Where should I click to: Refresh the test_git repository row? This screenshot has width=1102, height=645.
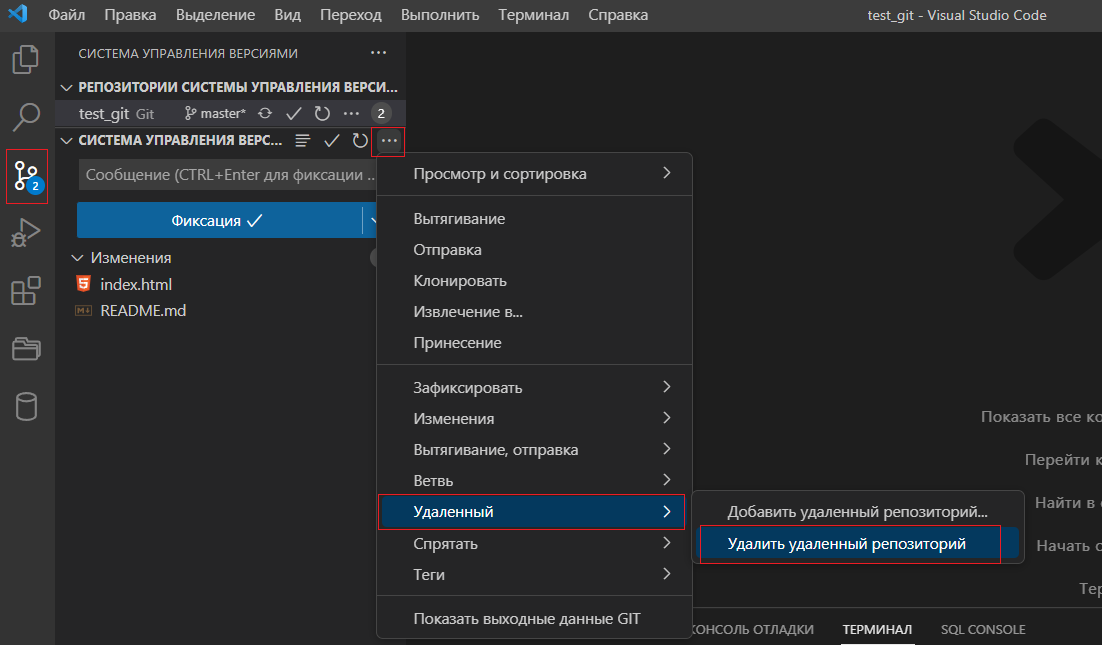(x=322, y=113)
